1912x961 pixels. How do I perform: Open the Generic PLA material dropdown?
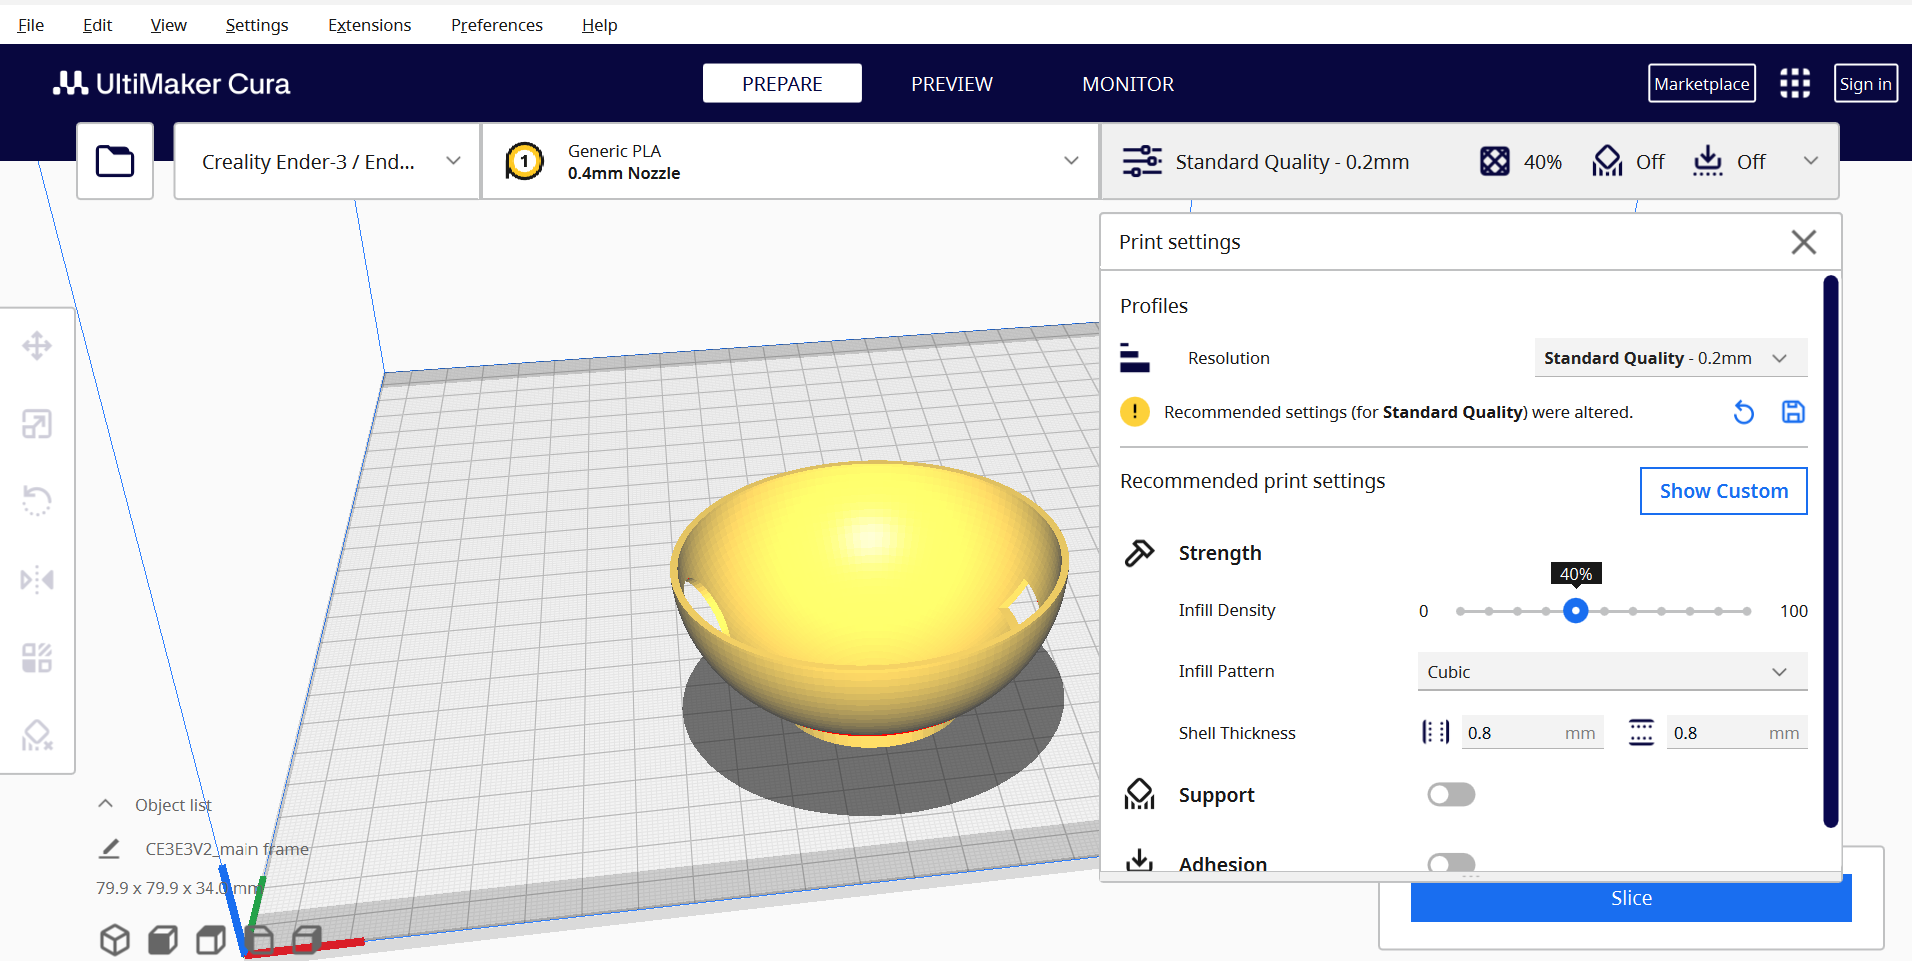click(790, 161)
